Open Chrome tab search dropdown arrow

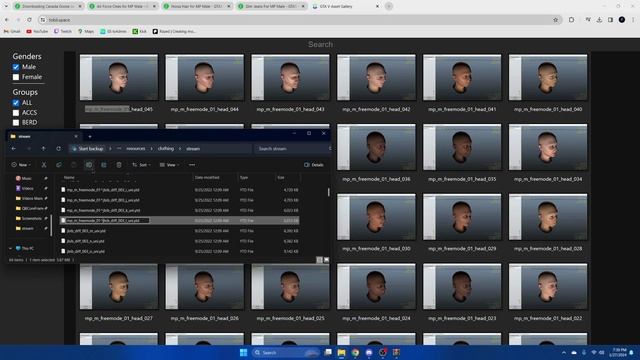coord(6,6)
